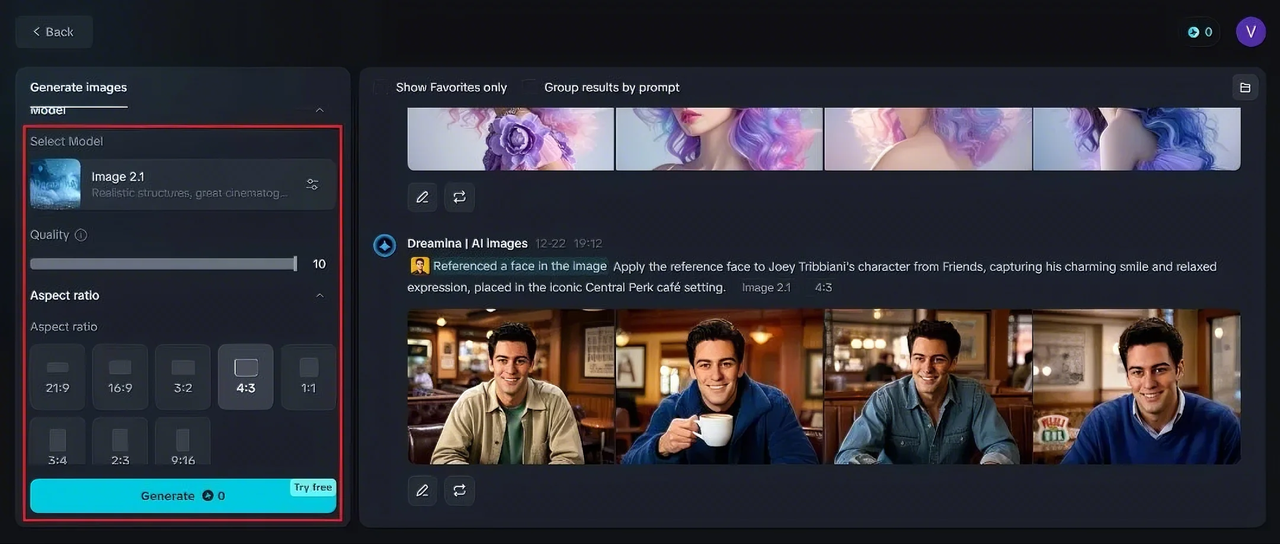Edit prompt of purple hair results
This screenshot has height=544, width=1280.
pyautogui.click(x=422, y=197)
